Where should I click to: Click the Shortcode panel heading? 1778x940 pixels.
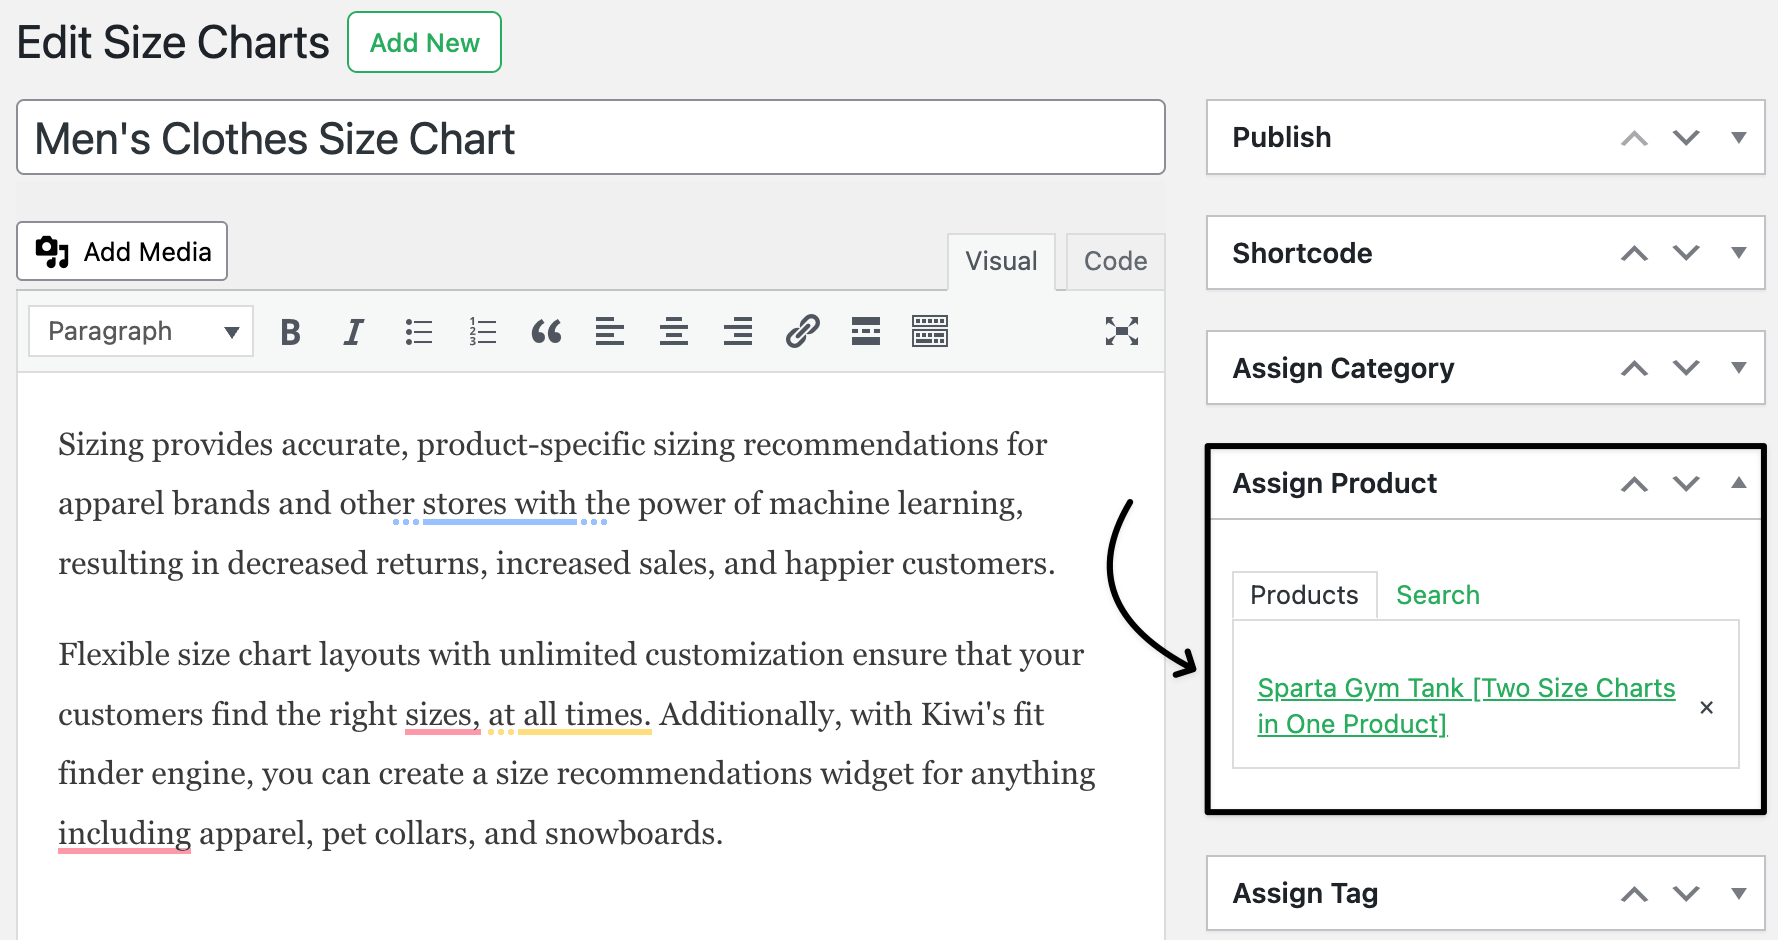point(1302,253)
